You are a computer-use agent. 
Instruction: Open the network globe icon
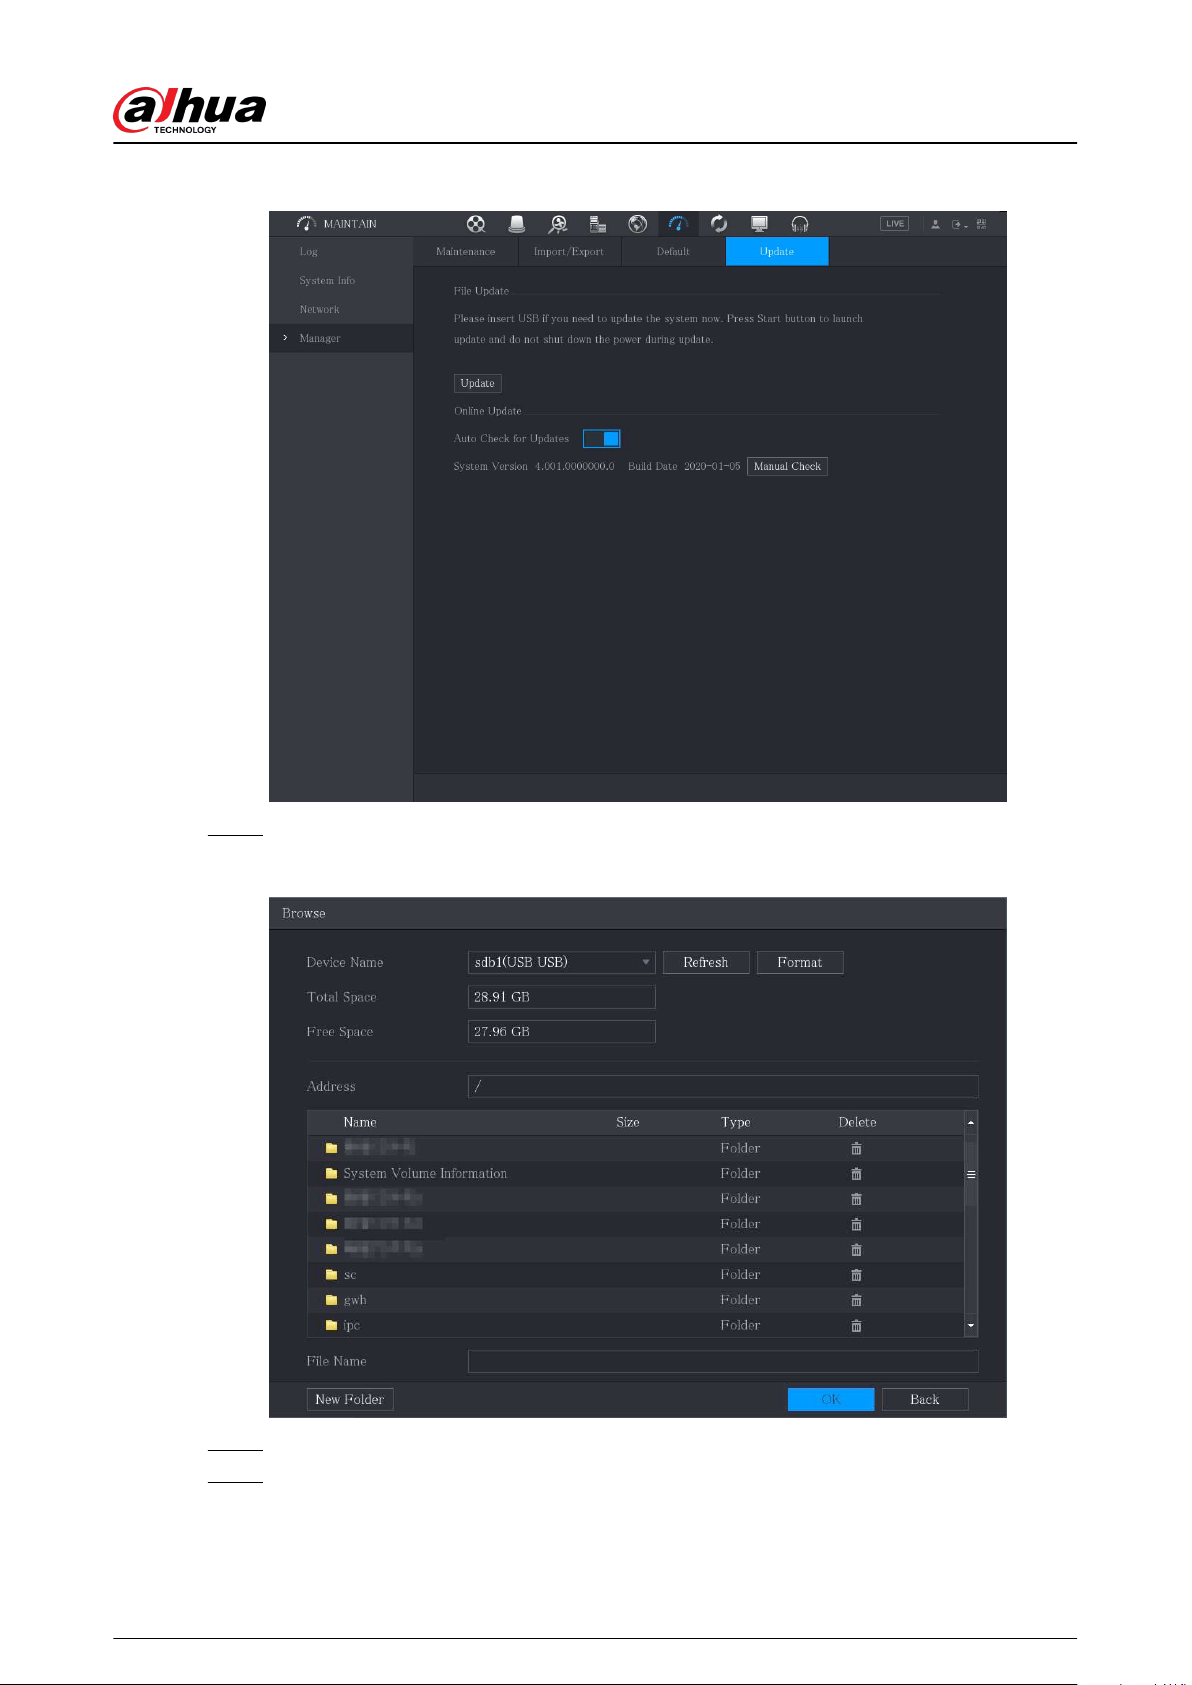tap(637, 224)
